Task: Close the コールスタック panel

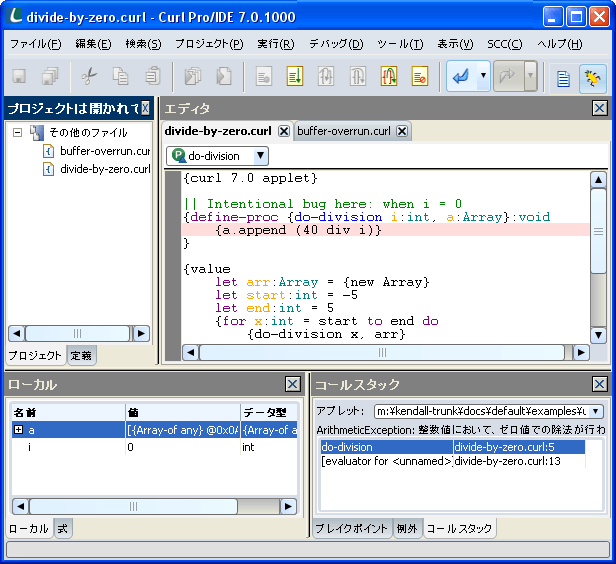Action: coord(600,384)
